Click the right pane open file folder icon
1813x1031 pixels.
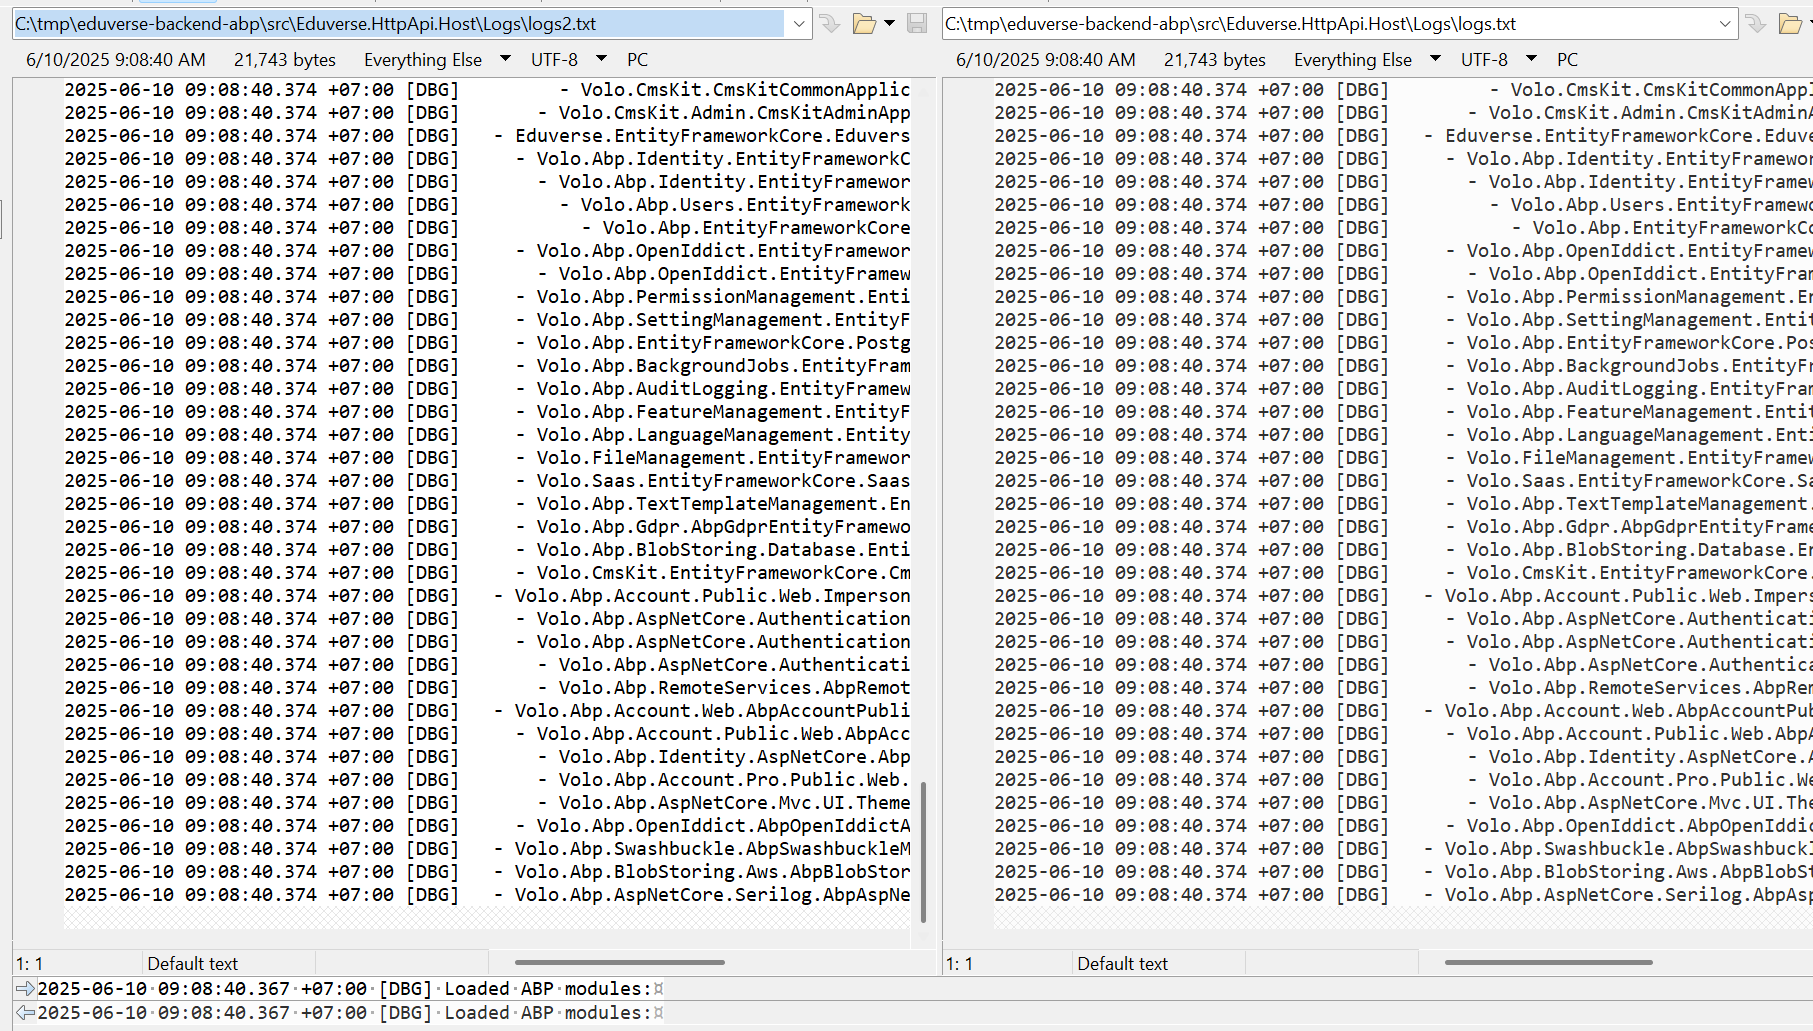(x=1790, y=24)
